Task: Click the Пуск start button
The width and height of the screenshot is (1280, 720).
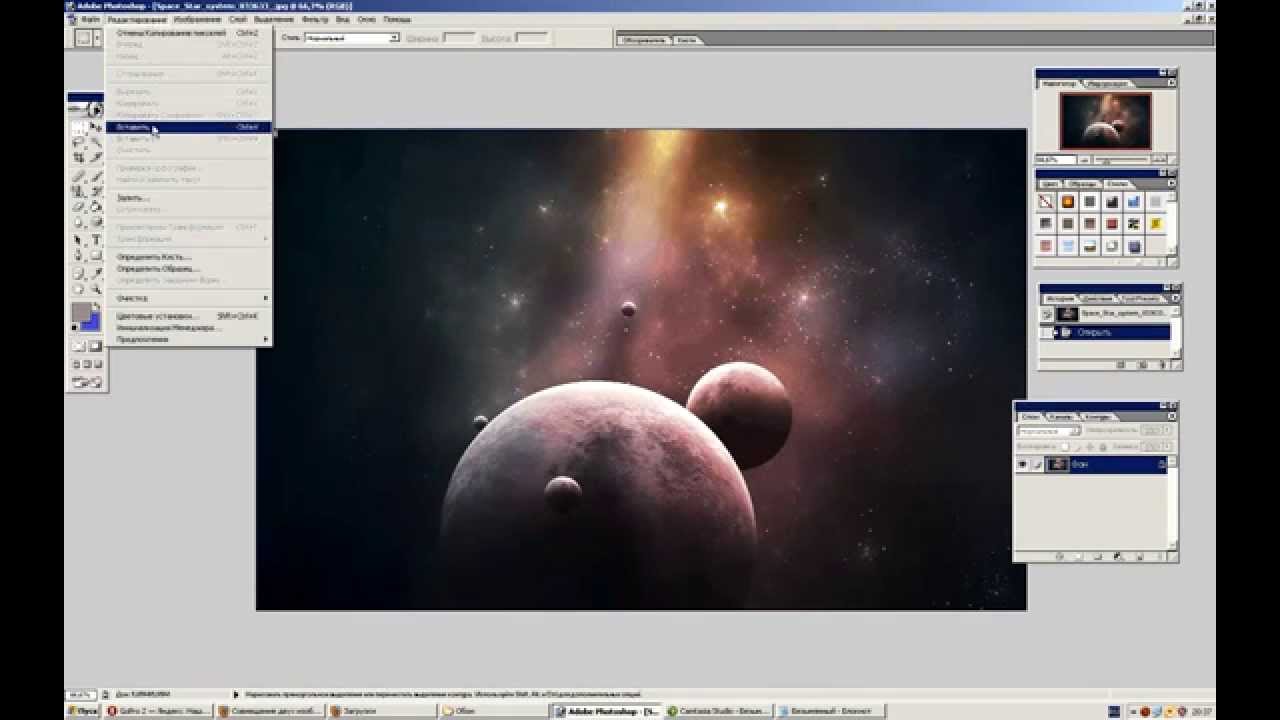Action: (83, 711)
